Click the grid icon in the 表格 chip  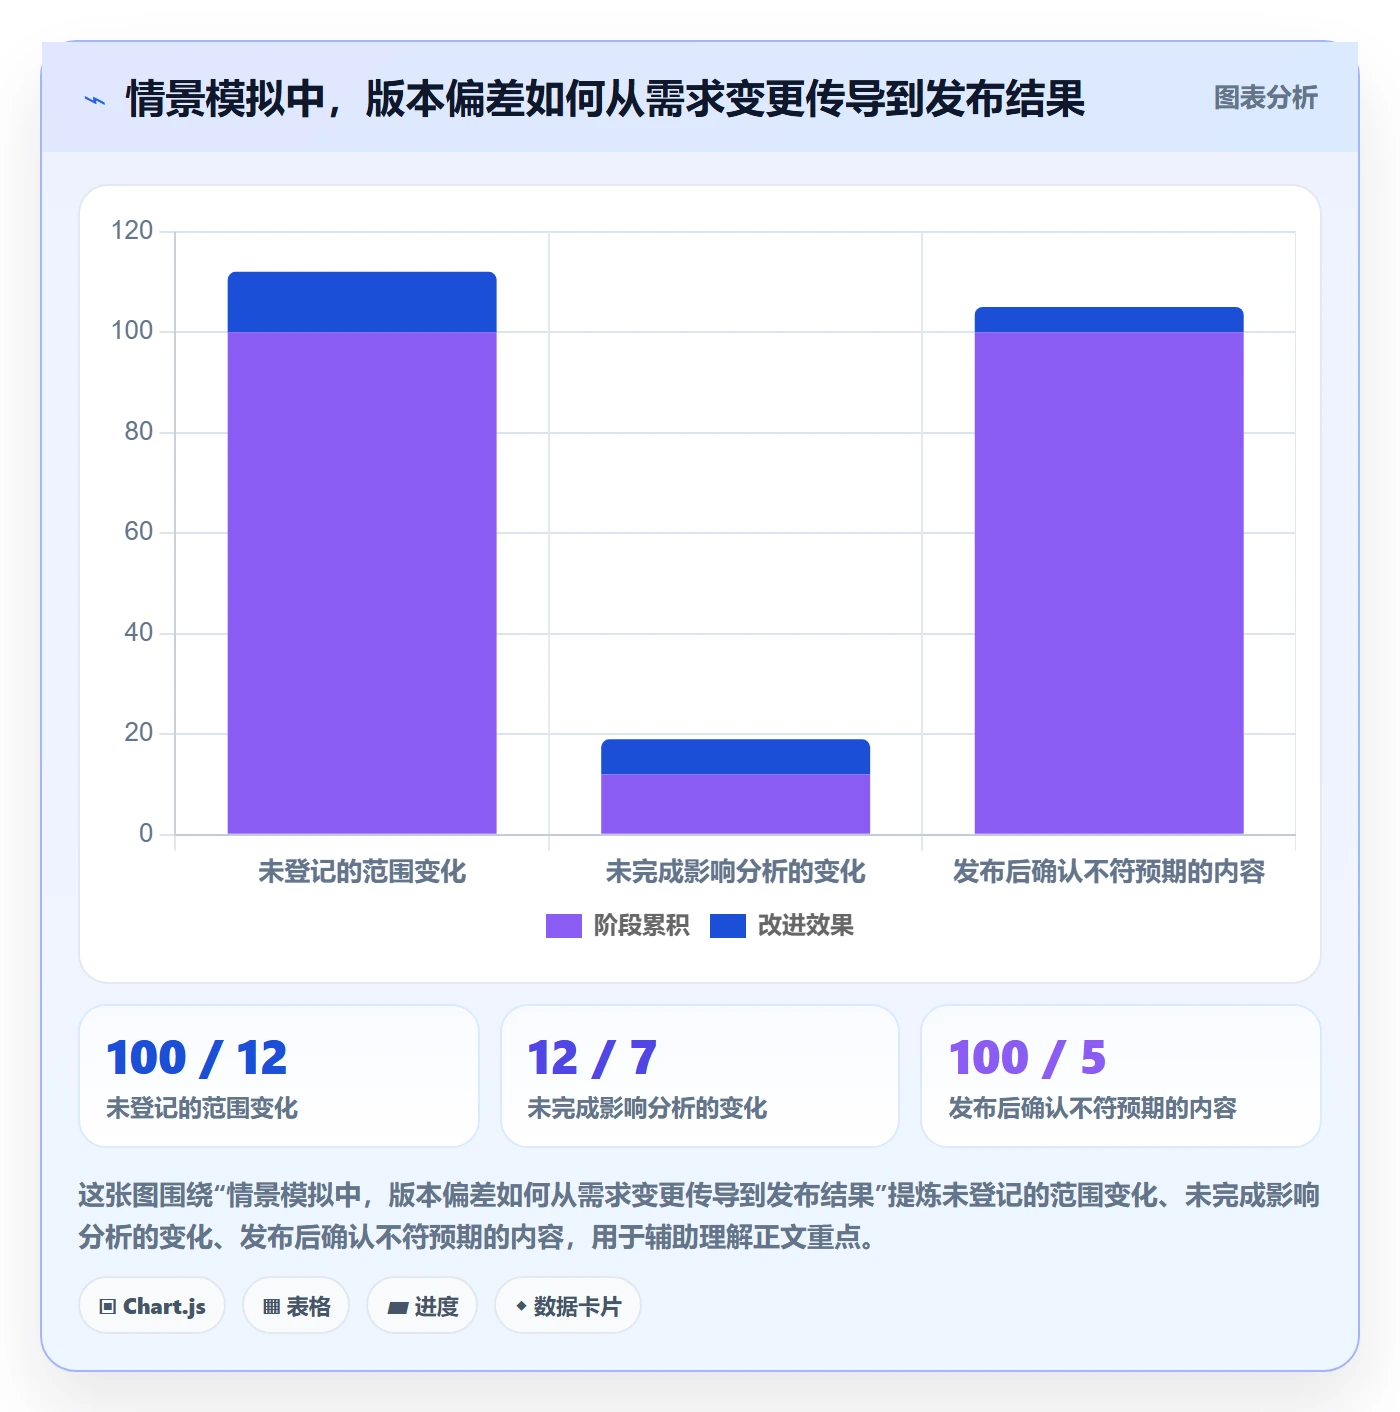coord(271,1307)
